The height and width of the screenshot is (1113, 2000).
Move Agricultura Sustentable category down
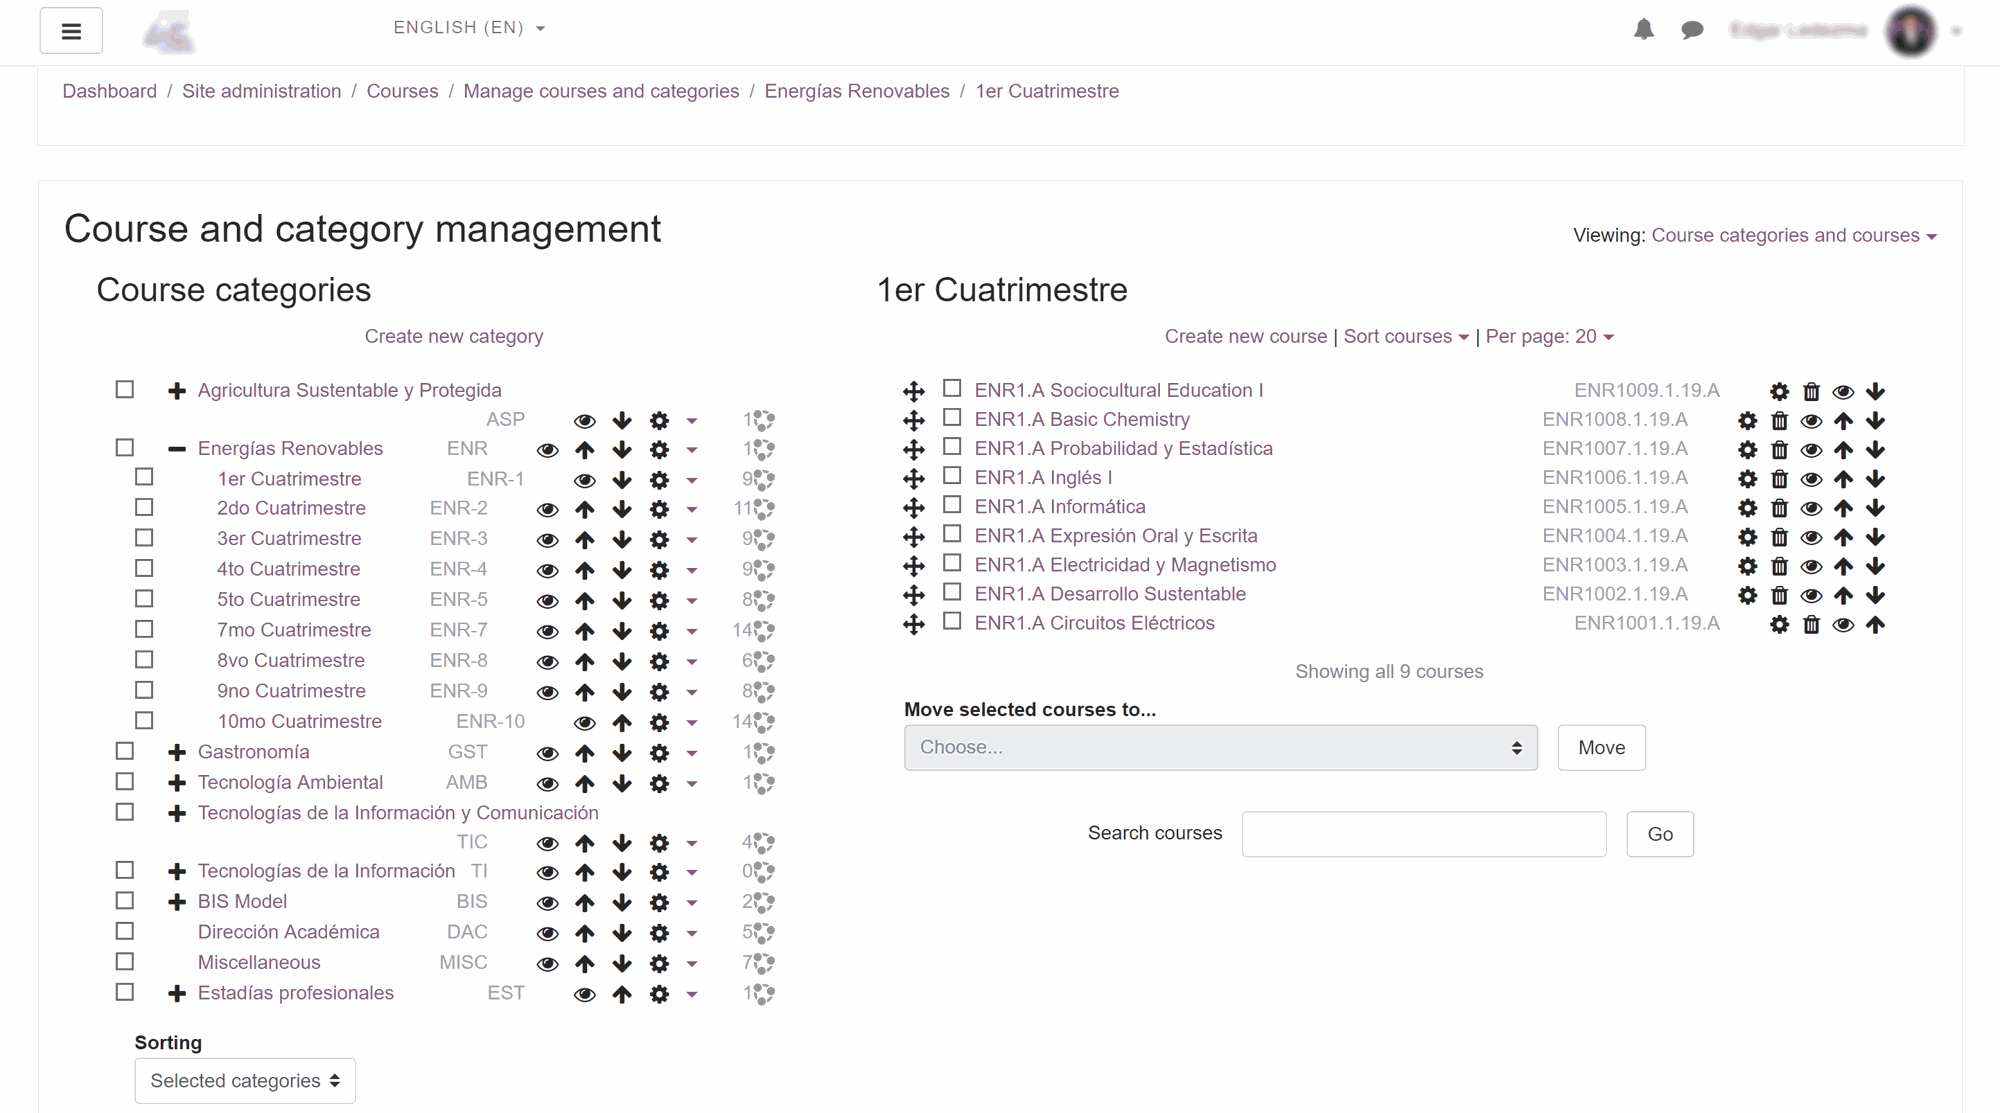[x=622, y=421]
